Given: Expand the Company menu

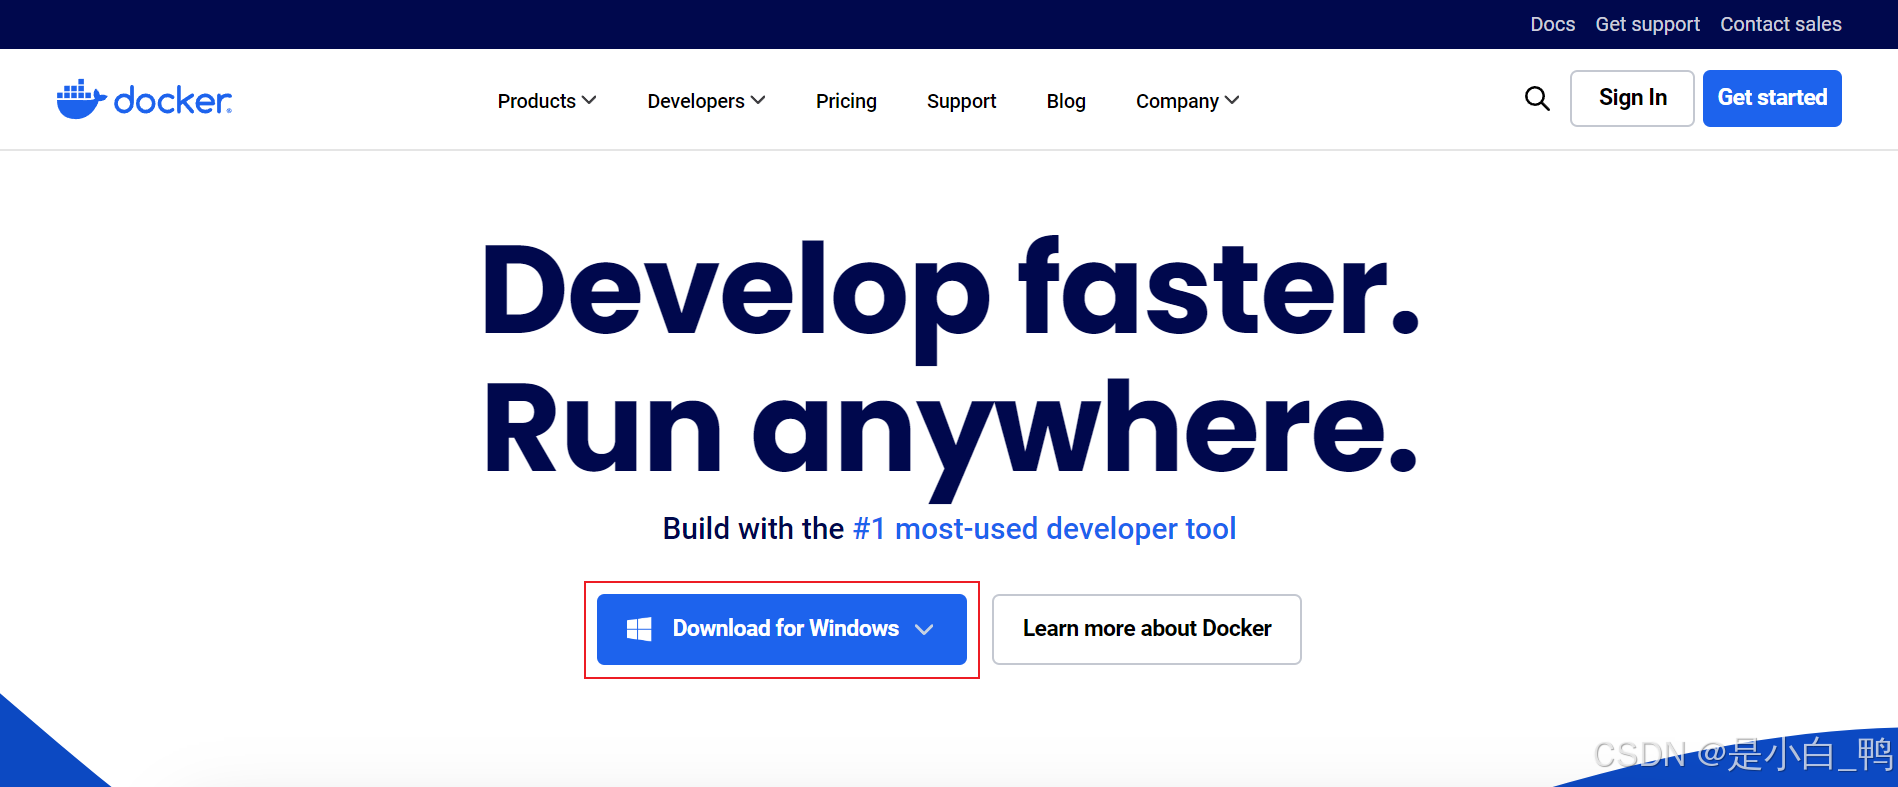Looking at the screenshot, I should 1187,101.
